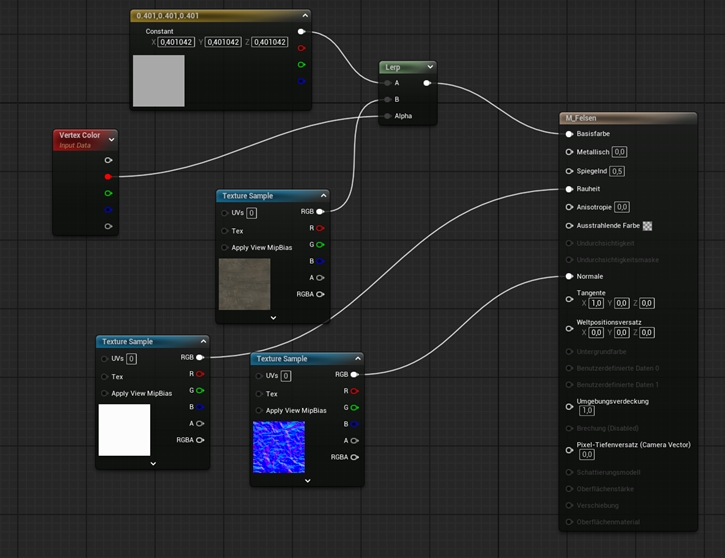Image resolution: width=725 pixels, height=558 pixels.
Task: Click the Constant node's gray preview swatch
Action: coord(159,81)
